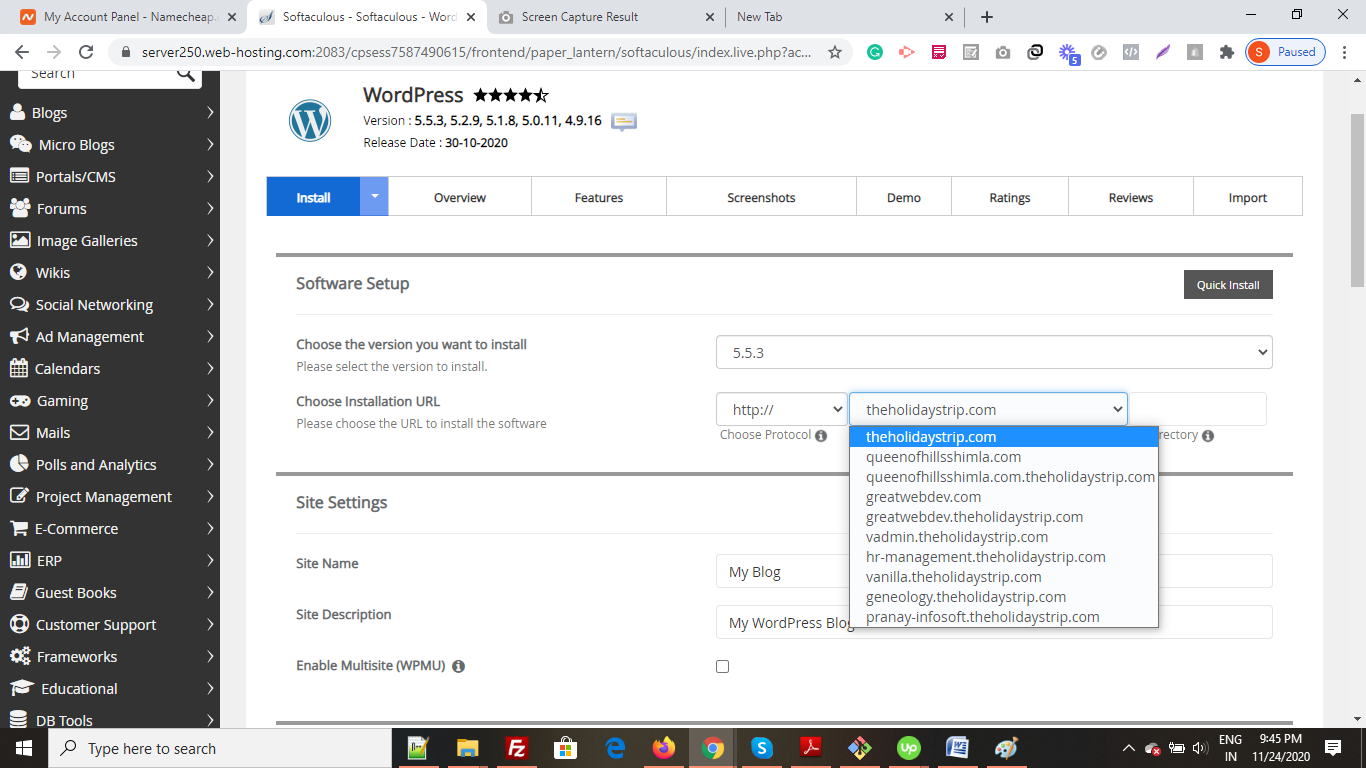Click the camera screenshot extension icon
Screen dimensions: 1366x768
click(1003, 52)
